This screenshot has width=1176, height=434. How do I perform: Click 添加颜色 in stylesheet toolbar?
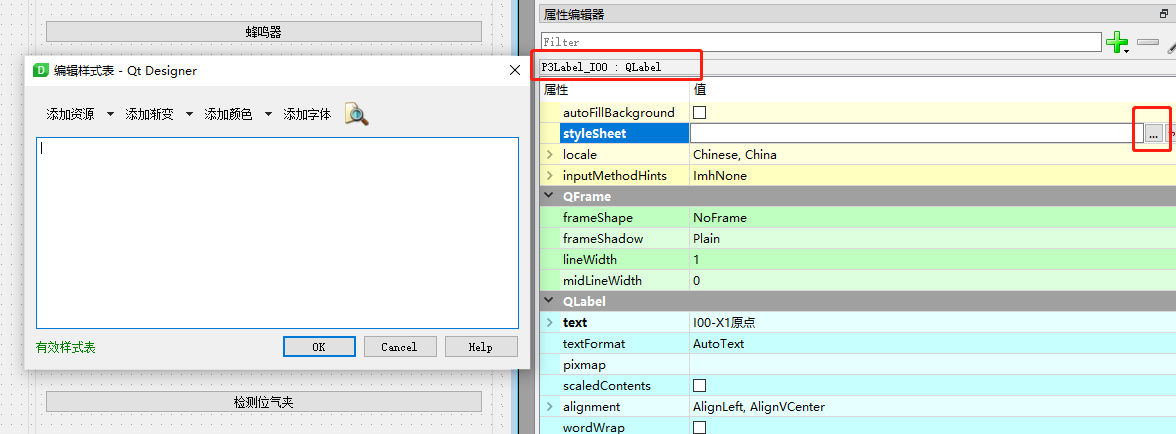click(x=228, y=115)
